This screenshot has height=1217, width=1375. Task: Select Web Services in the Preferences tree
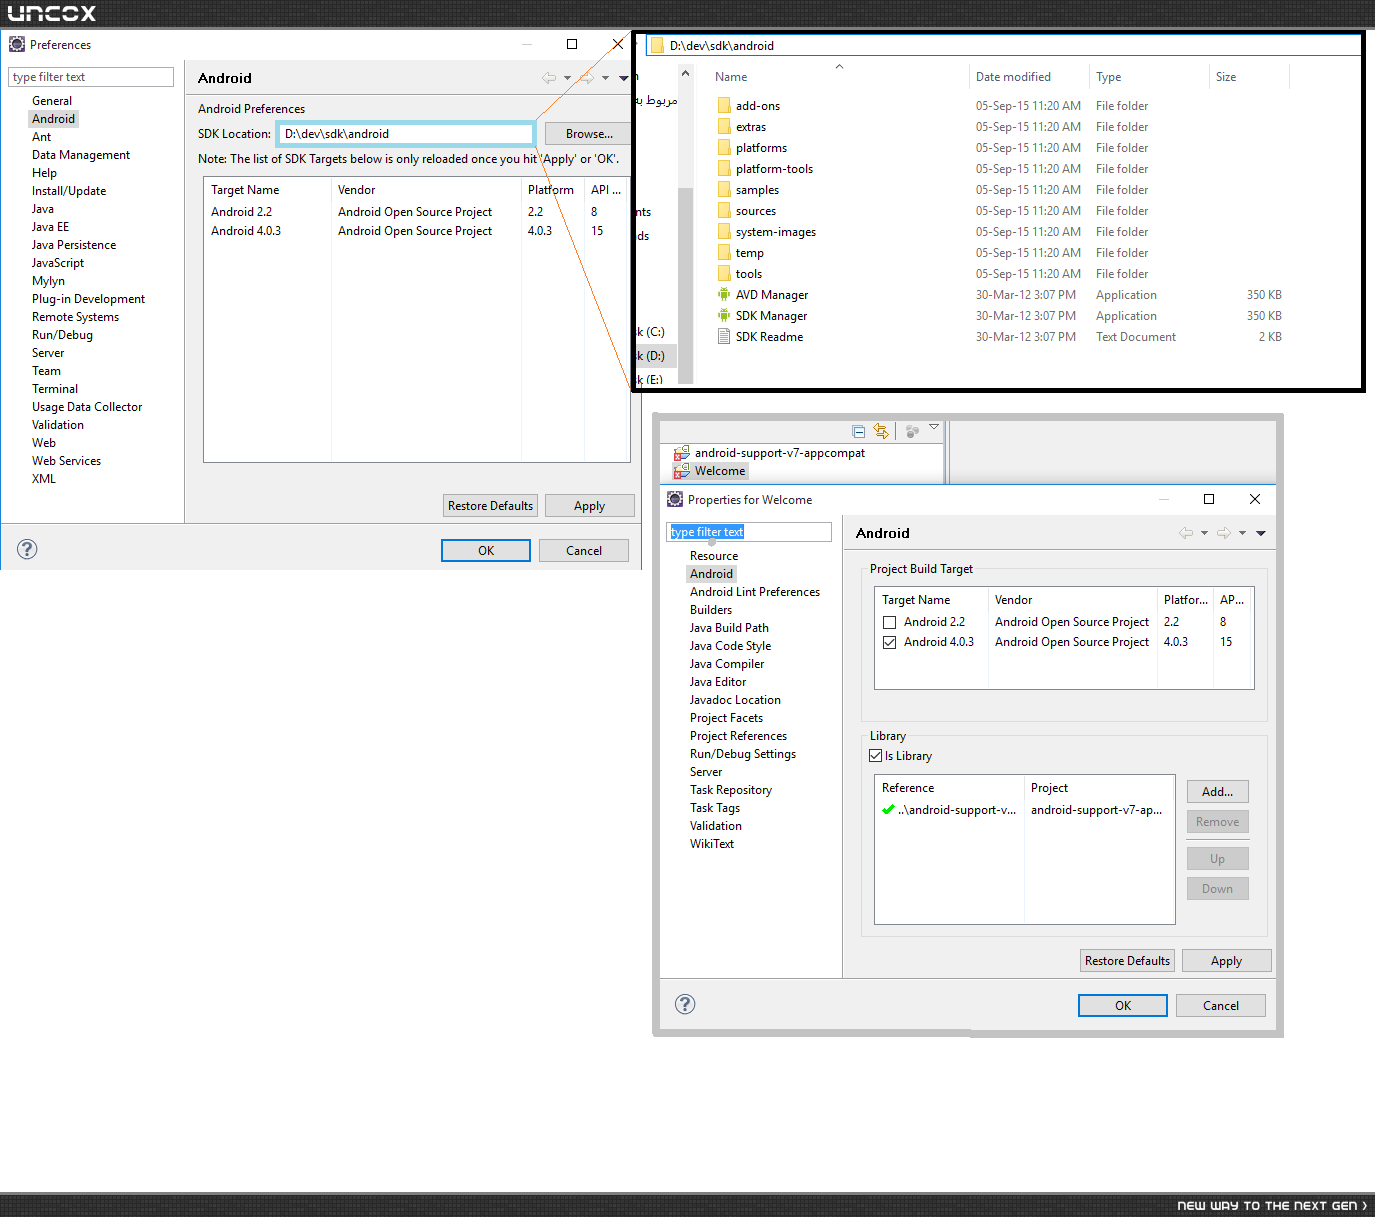pyautogui.click(x=66, y=461)
